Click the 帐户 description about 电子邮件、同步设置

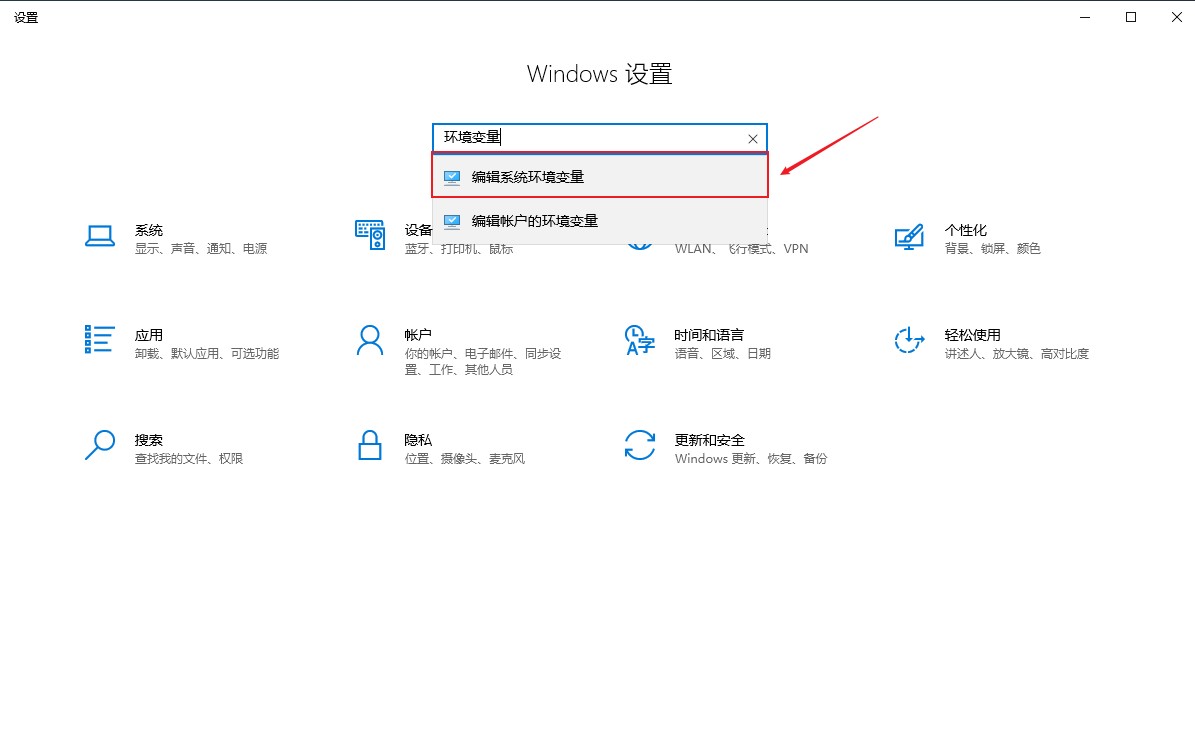point(482,361)
